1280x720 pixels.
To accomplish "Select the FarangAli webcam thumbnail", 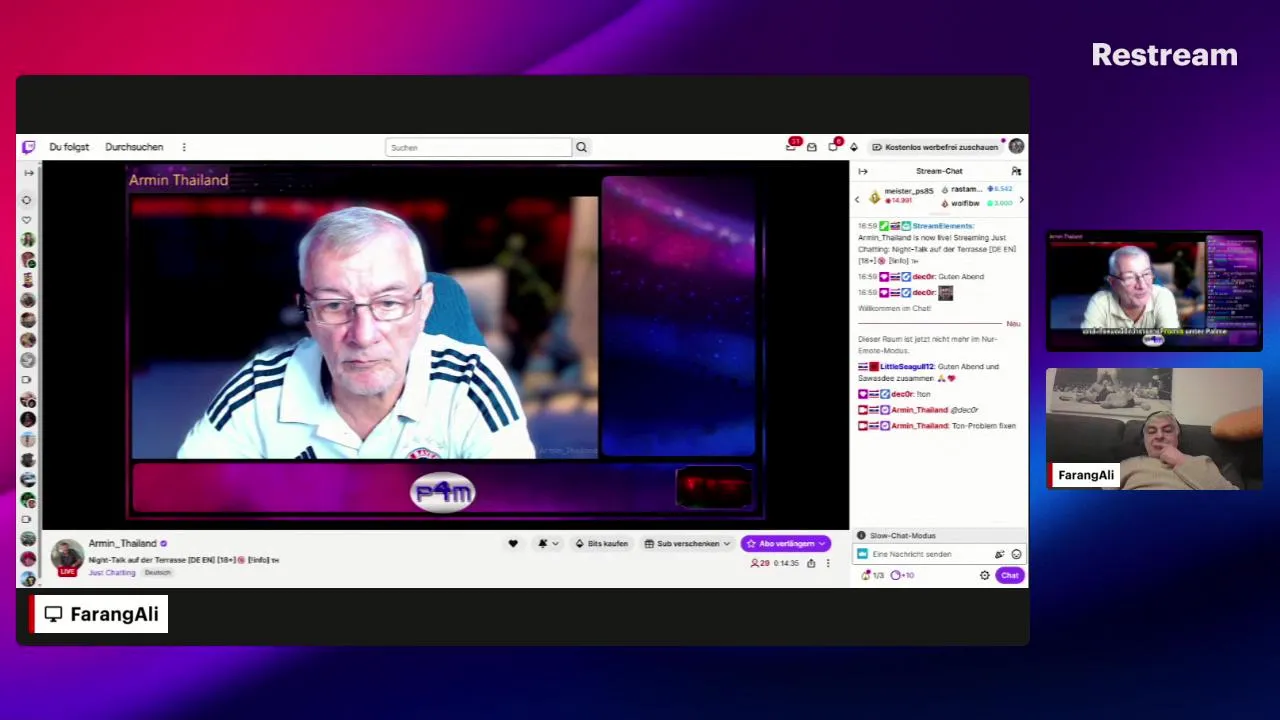I will pos(1154,429).
